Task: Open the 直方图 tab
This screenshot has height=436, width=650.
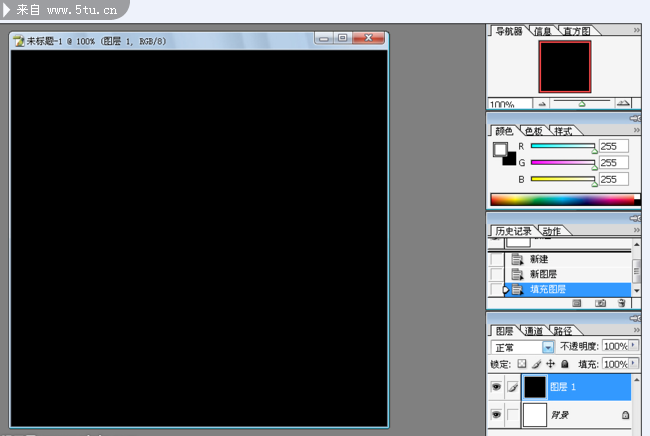Action: tap(576, 32)
